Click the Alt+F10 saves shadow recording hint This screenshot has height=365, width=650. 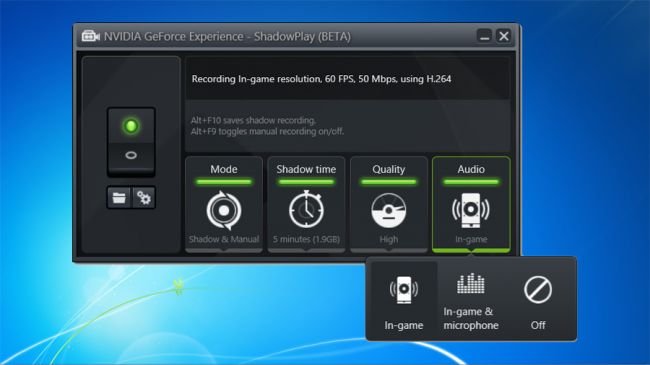click(253, 120)
